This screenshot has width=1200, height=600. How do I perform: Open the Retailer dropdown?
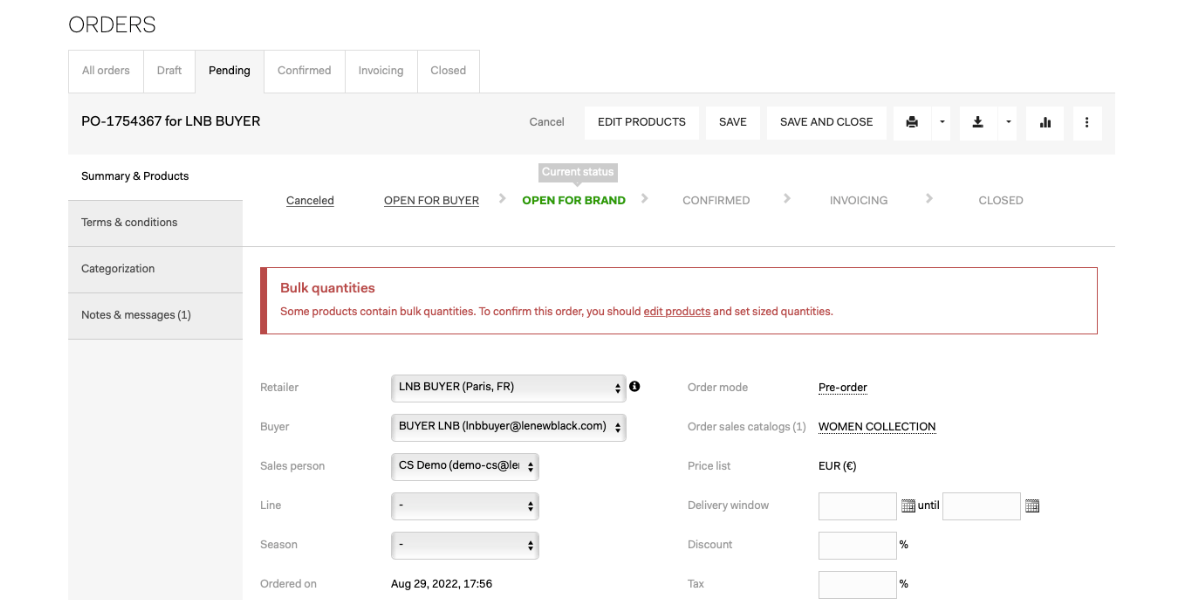508,387
